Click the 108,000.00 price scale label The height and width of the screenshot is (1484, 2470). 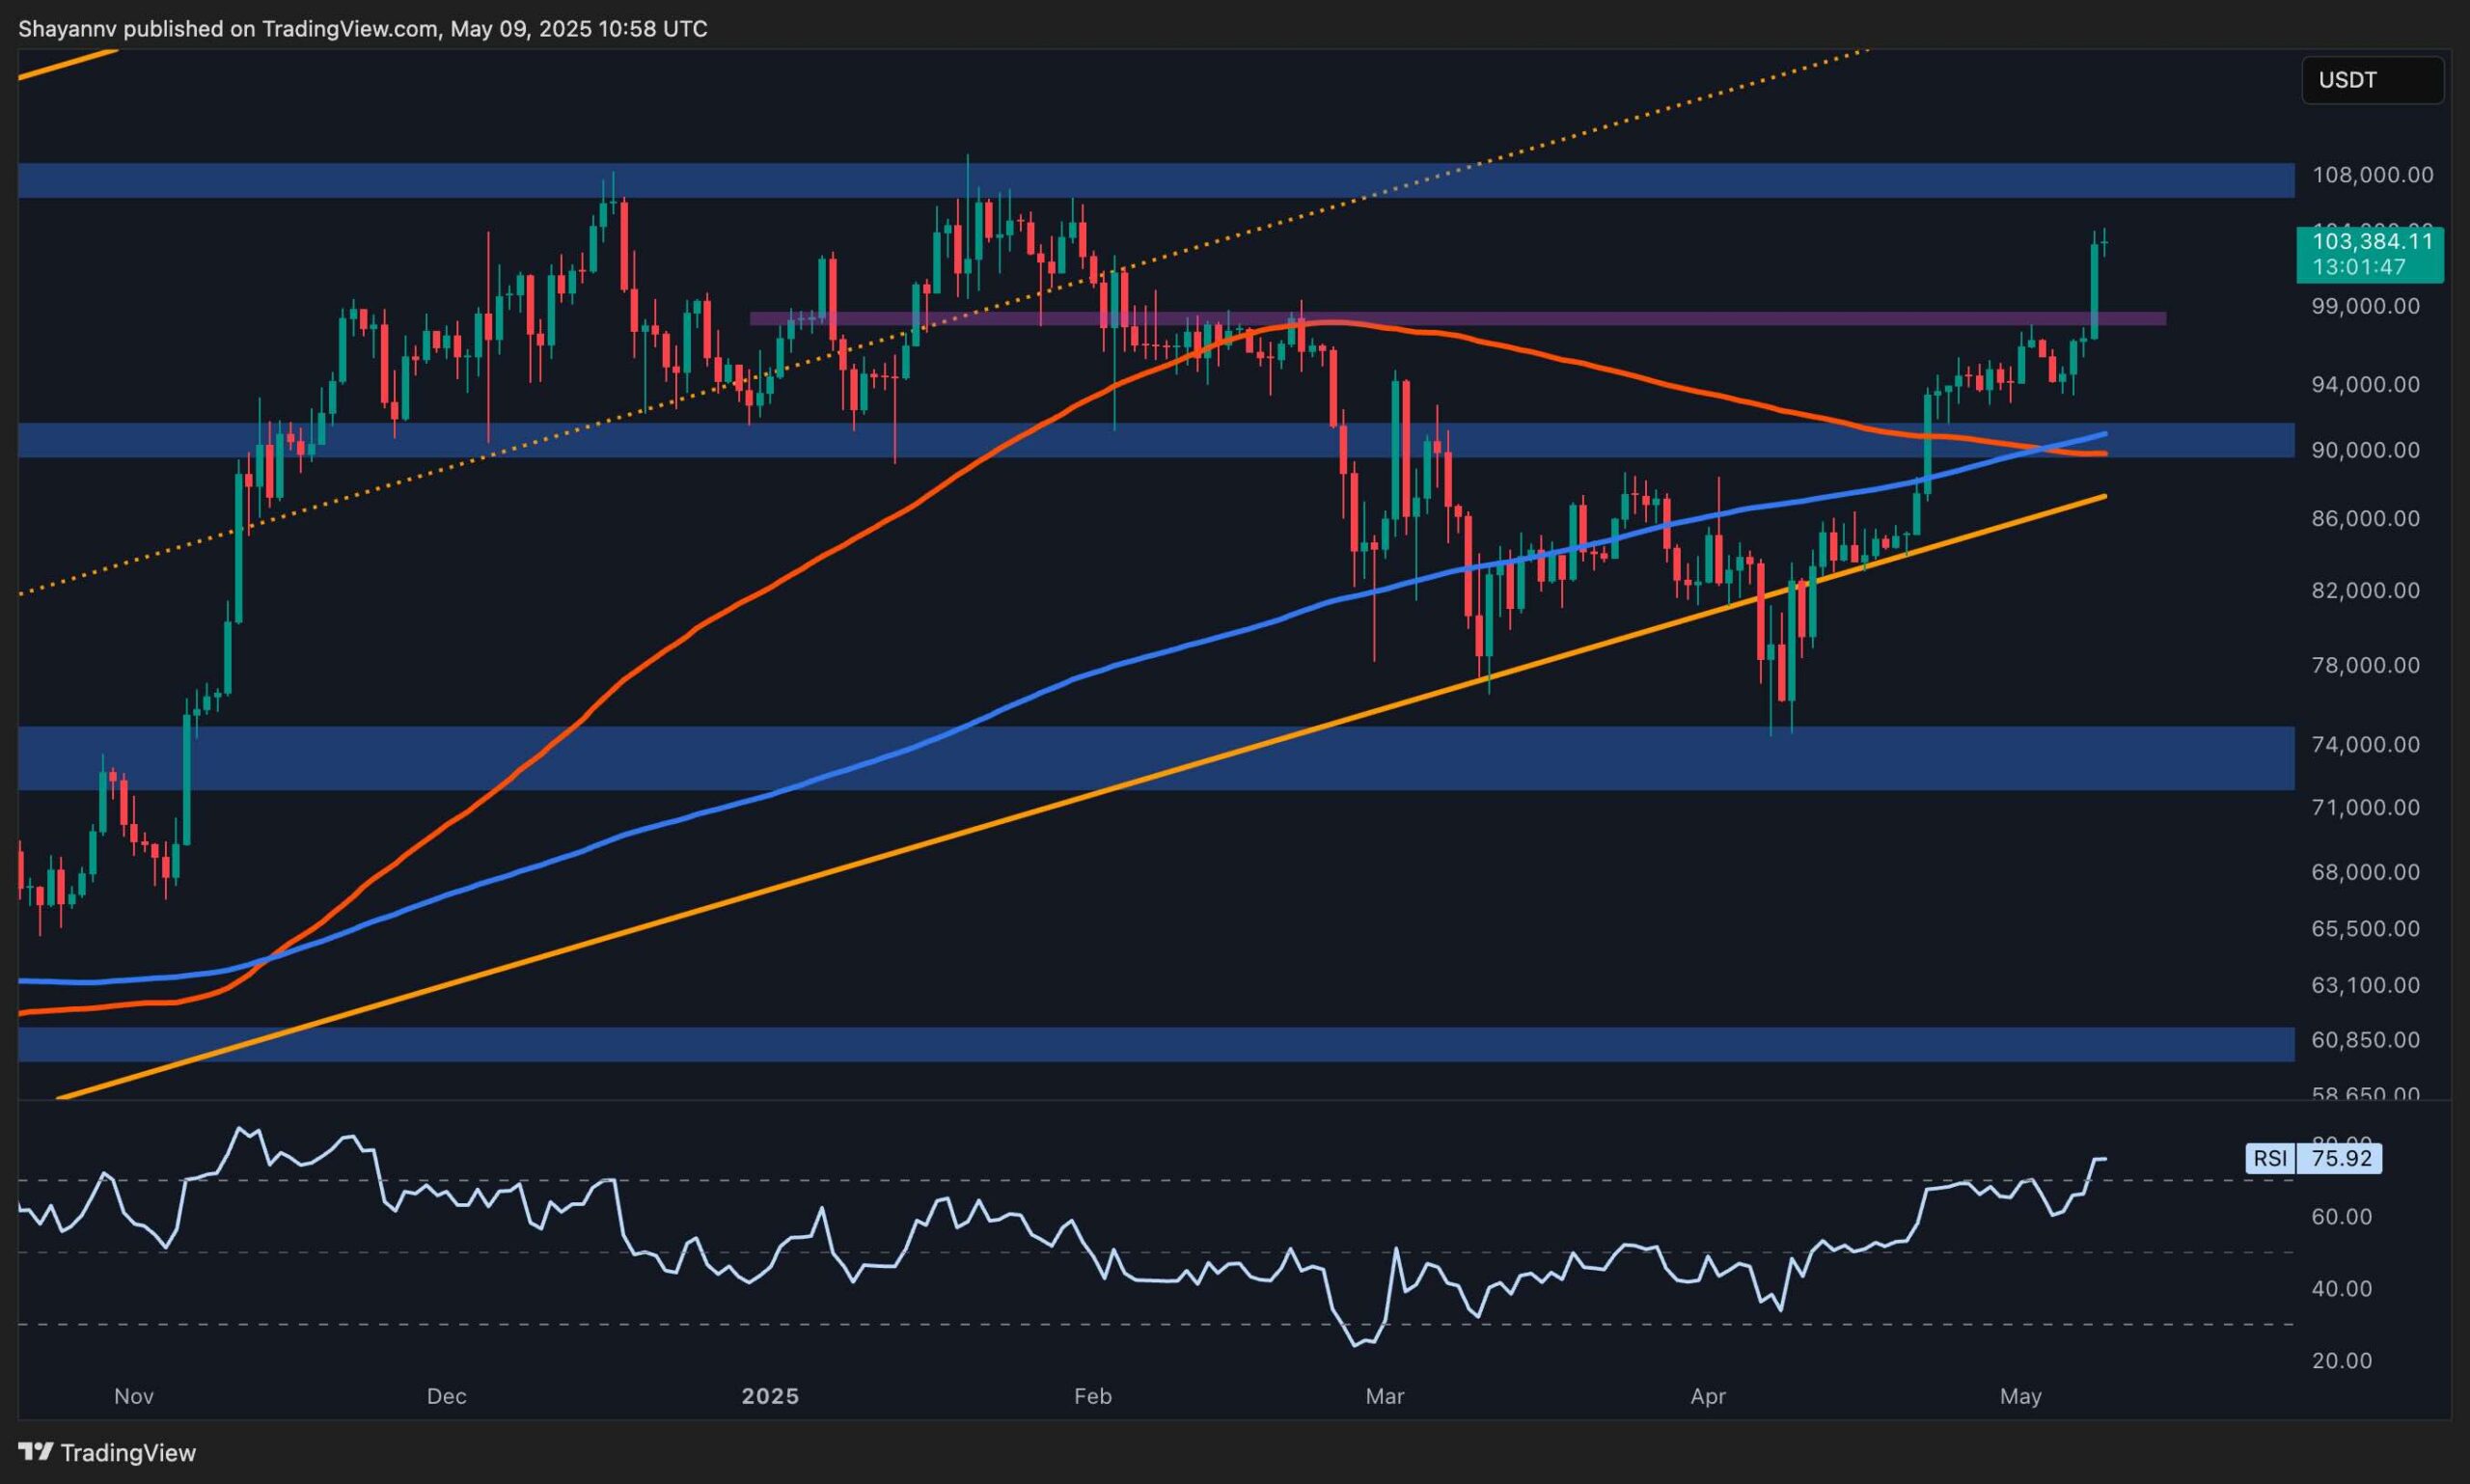(x=2375, y=174)
